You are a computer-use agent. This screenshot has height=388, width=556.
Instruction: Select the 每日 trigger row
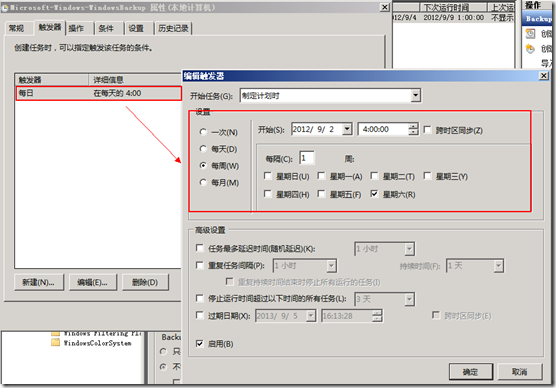(x=98, y=93)
